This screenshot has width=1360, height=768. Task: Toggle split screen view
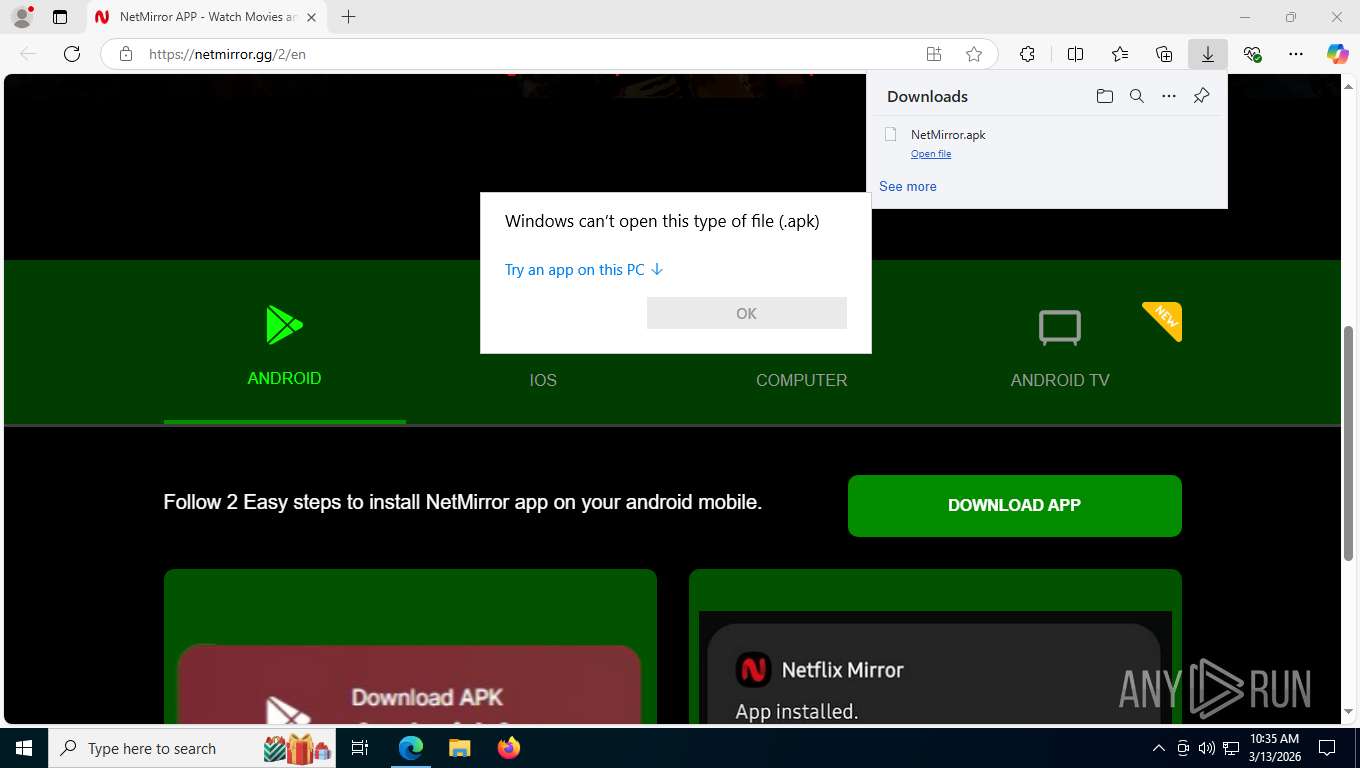pyautogui.click(x=1075, y=54)
